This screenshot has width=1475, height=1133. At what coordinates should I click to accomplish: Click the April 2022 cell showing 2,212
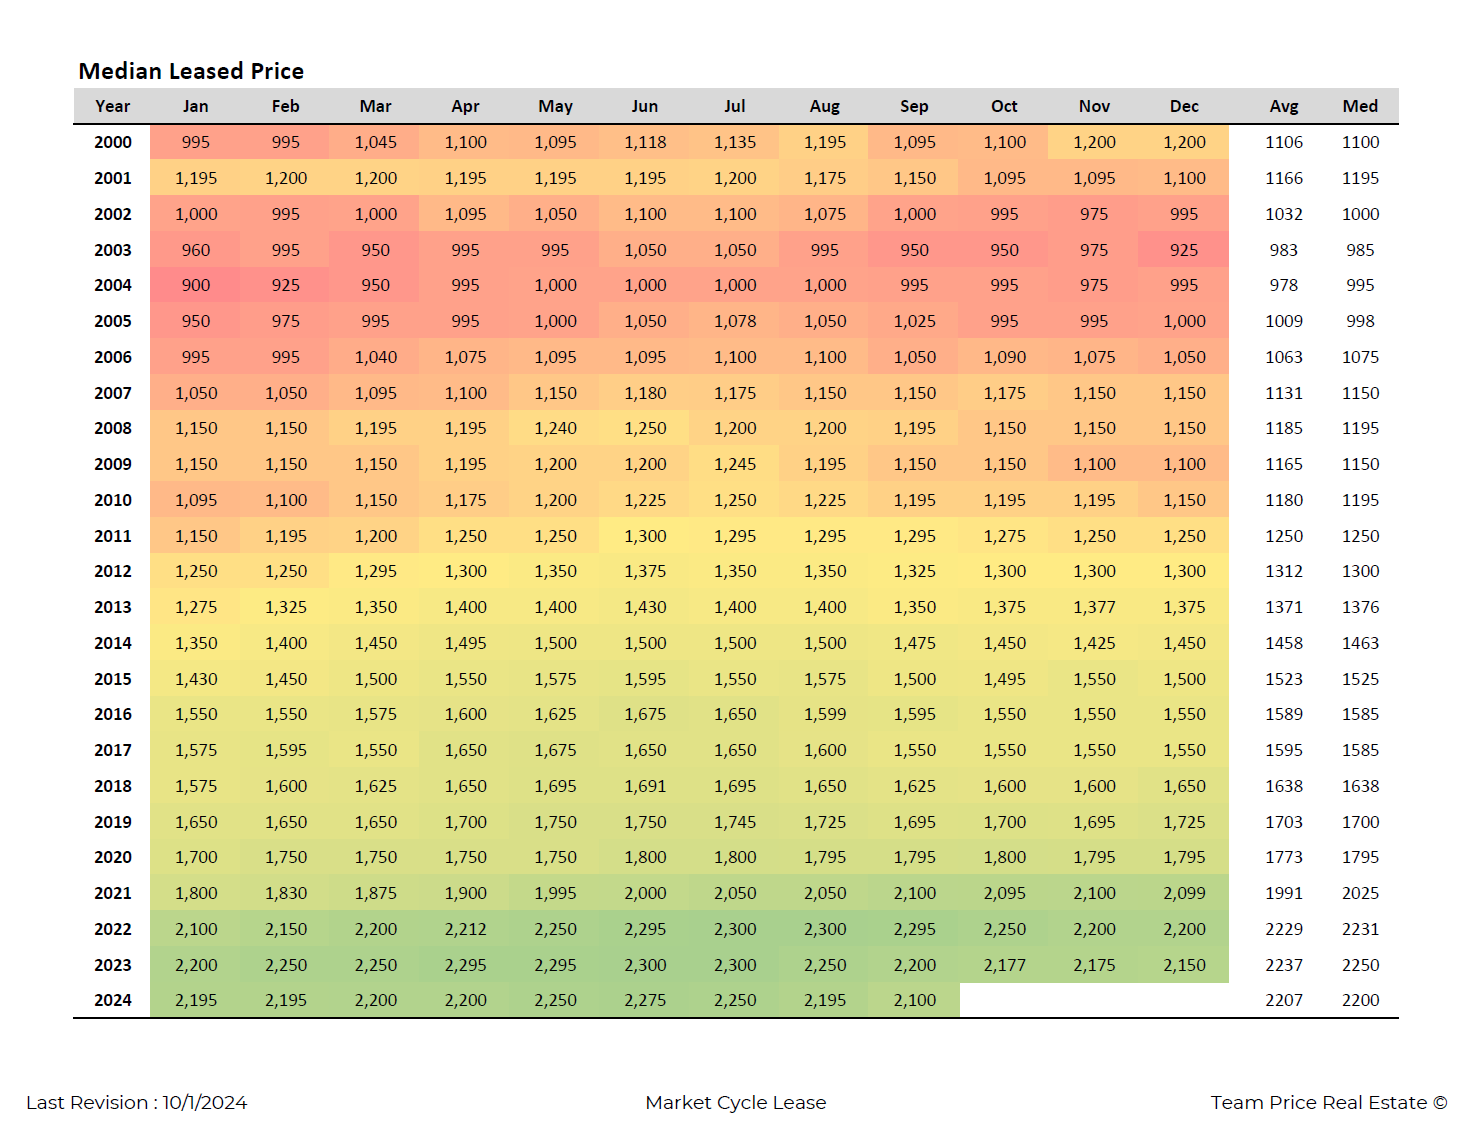465,929
